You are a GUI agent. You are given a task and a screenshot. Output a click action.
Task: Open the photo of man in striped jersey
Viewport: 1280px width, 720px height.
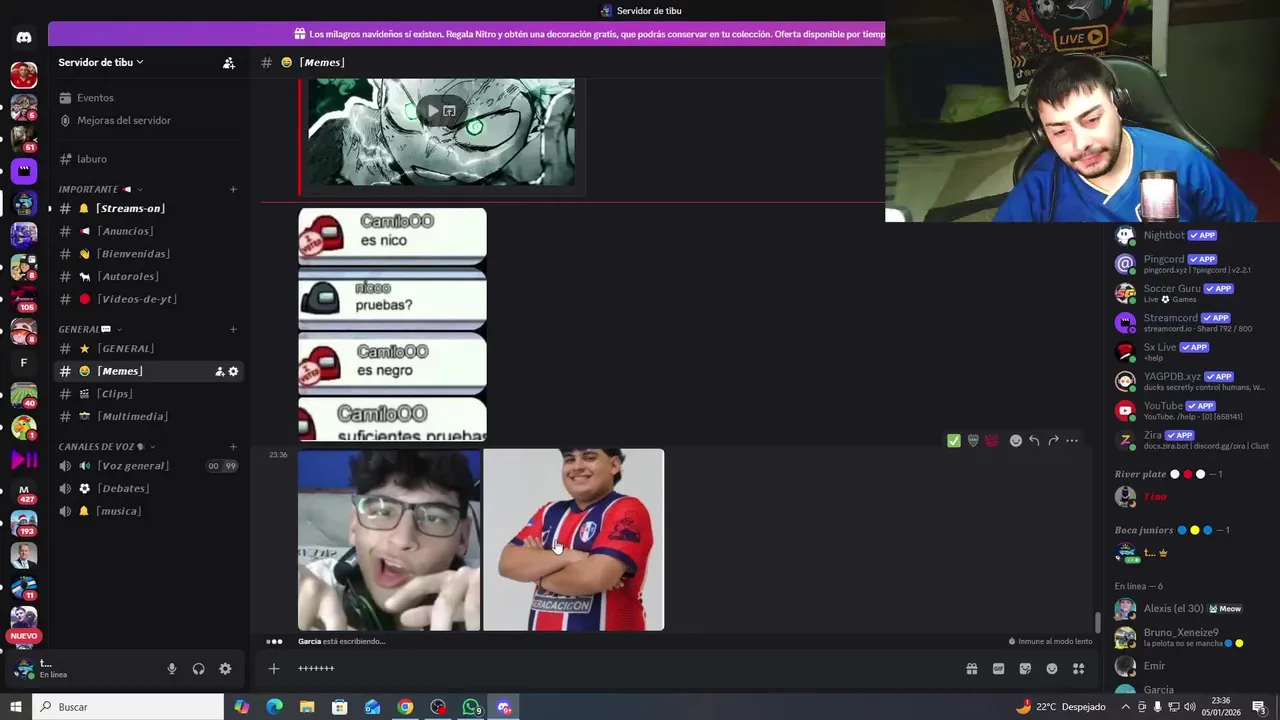[x=574, y=540]
